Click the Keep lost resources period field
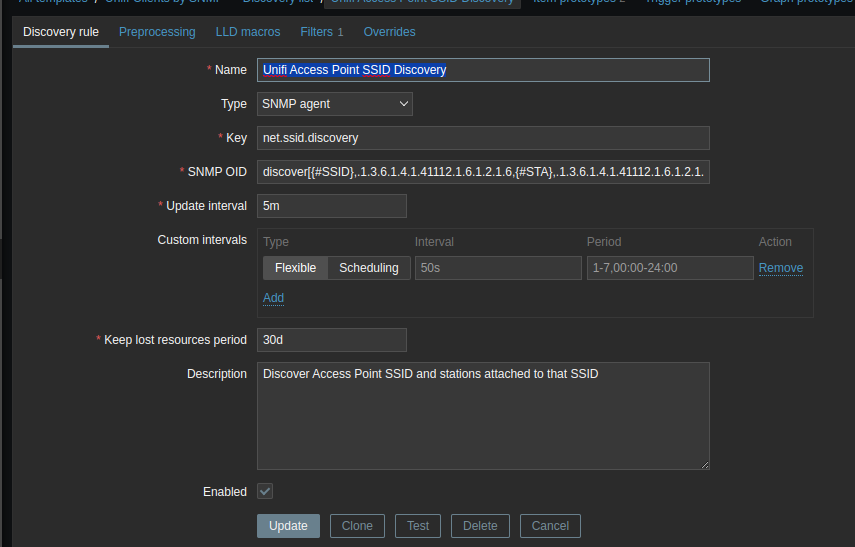This screenshot has width=855, height=547. [331, 340]
